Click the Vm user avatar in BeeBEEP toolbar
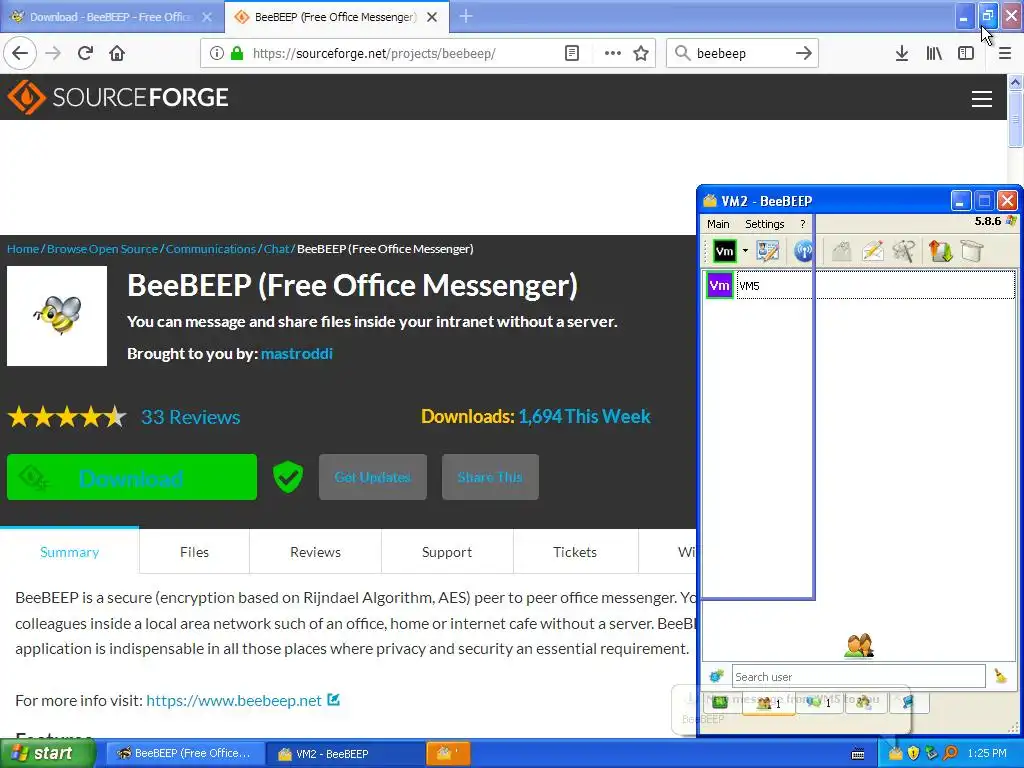1024x768 pixels. click(x=724, y=251)
